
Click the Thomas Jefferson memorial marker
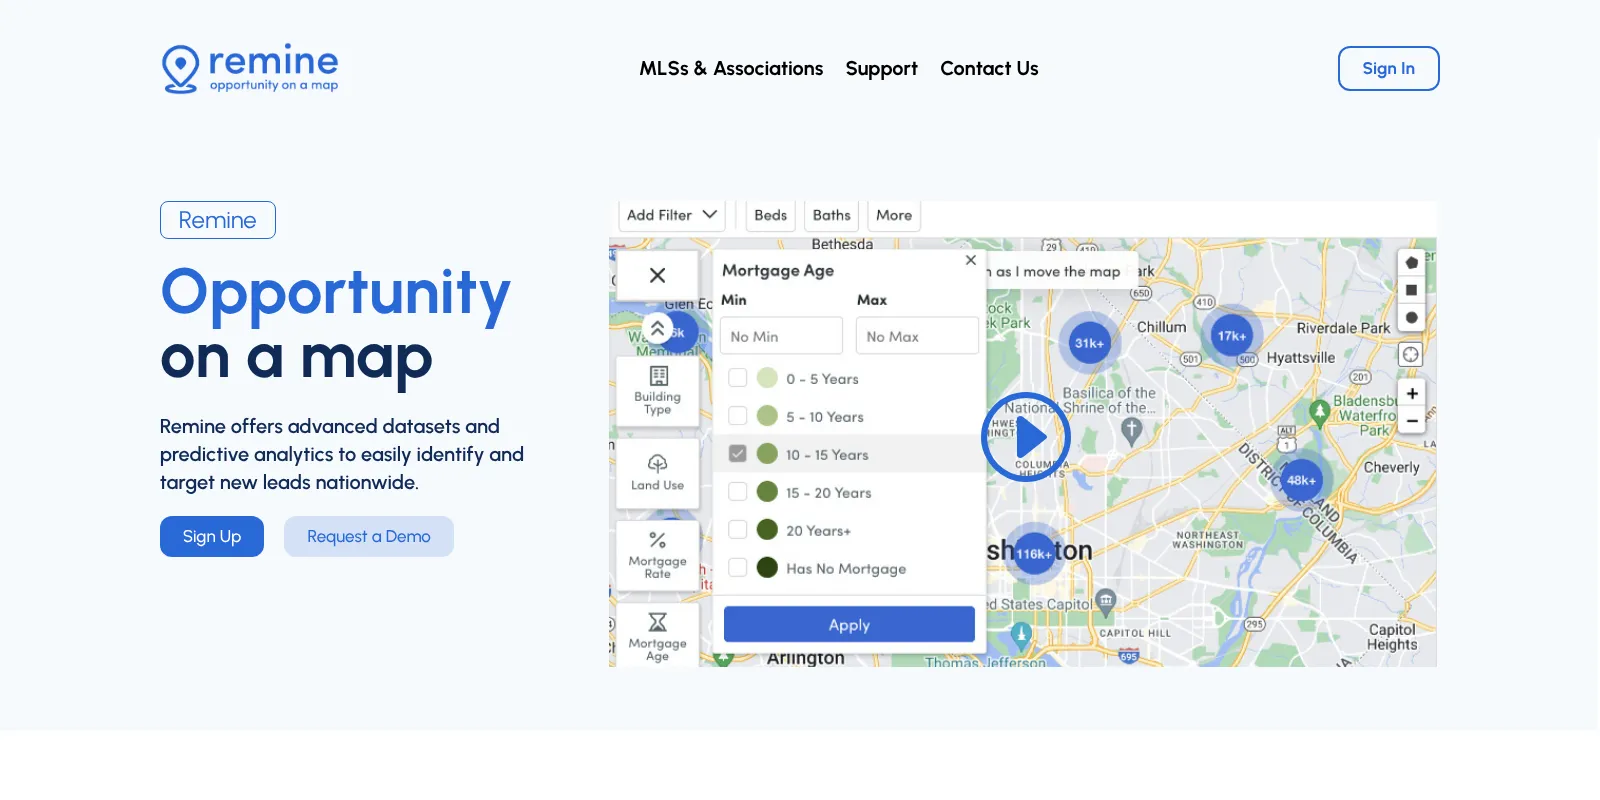tap(1021, 634)
